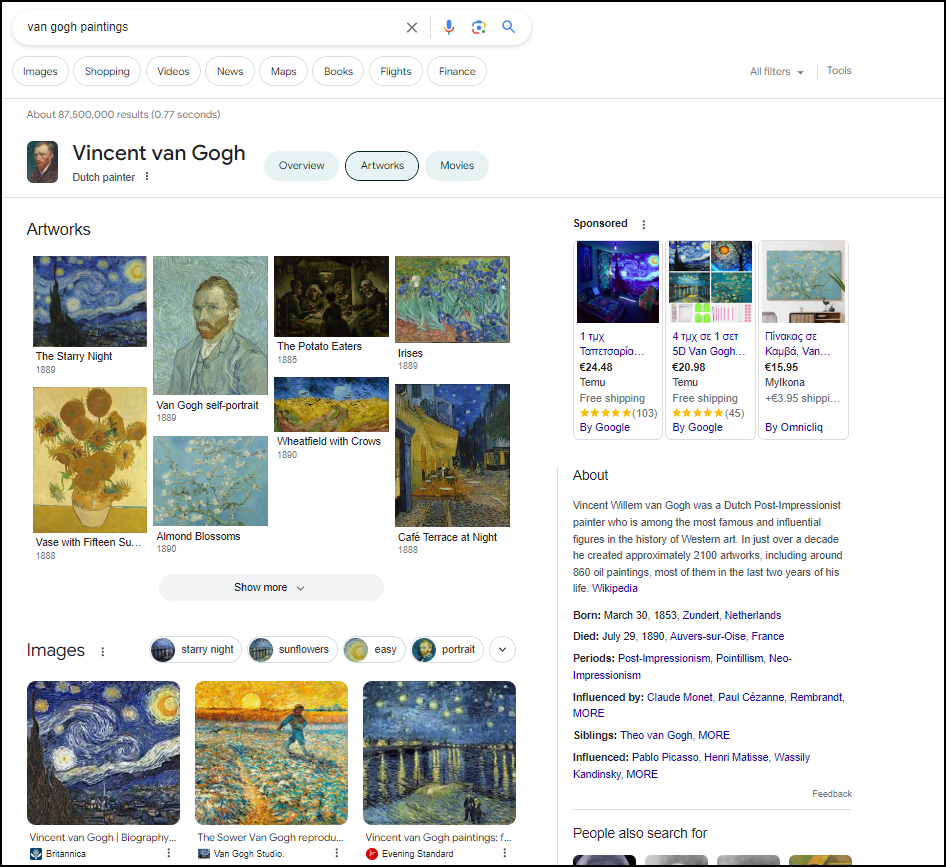Follow the Auvers-sur-Oise link

tap(708, 637)
